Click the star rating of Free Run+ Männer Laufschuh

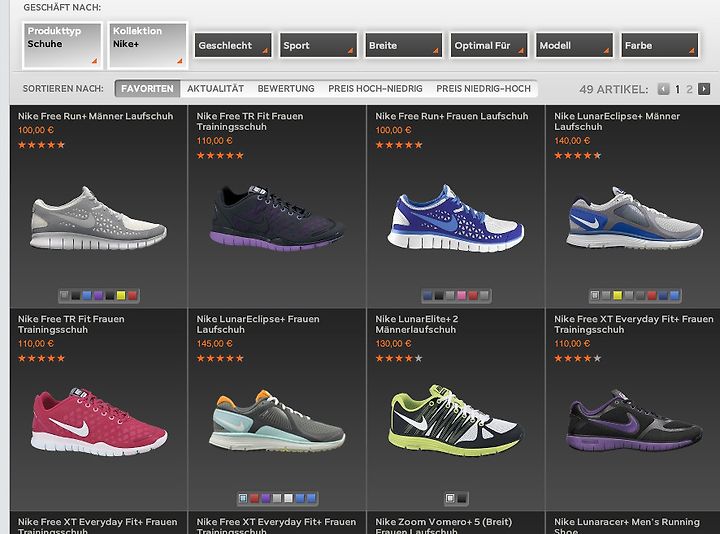coord(41,145)
